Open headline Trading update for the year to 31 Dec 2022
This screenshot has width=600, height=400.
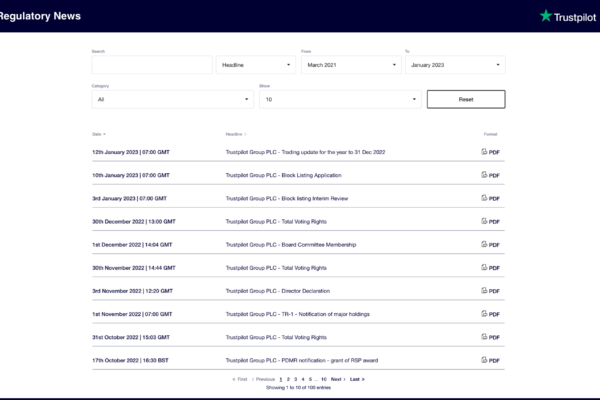(305, 152)
